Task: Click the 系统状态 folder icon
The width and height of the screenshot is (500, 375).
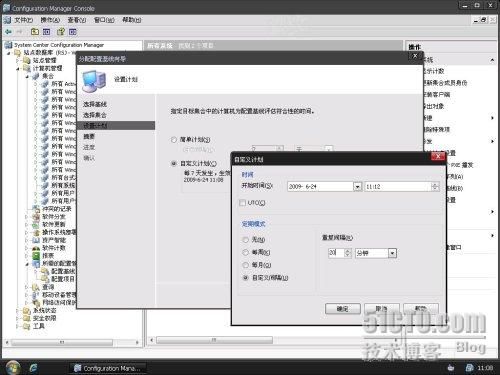Action: [27, 310]
